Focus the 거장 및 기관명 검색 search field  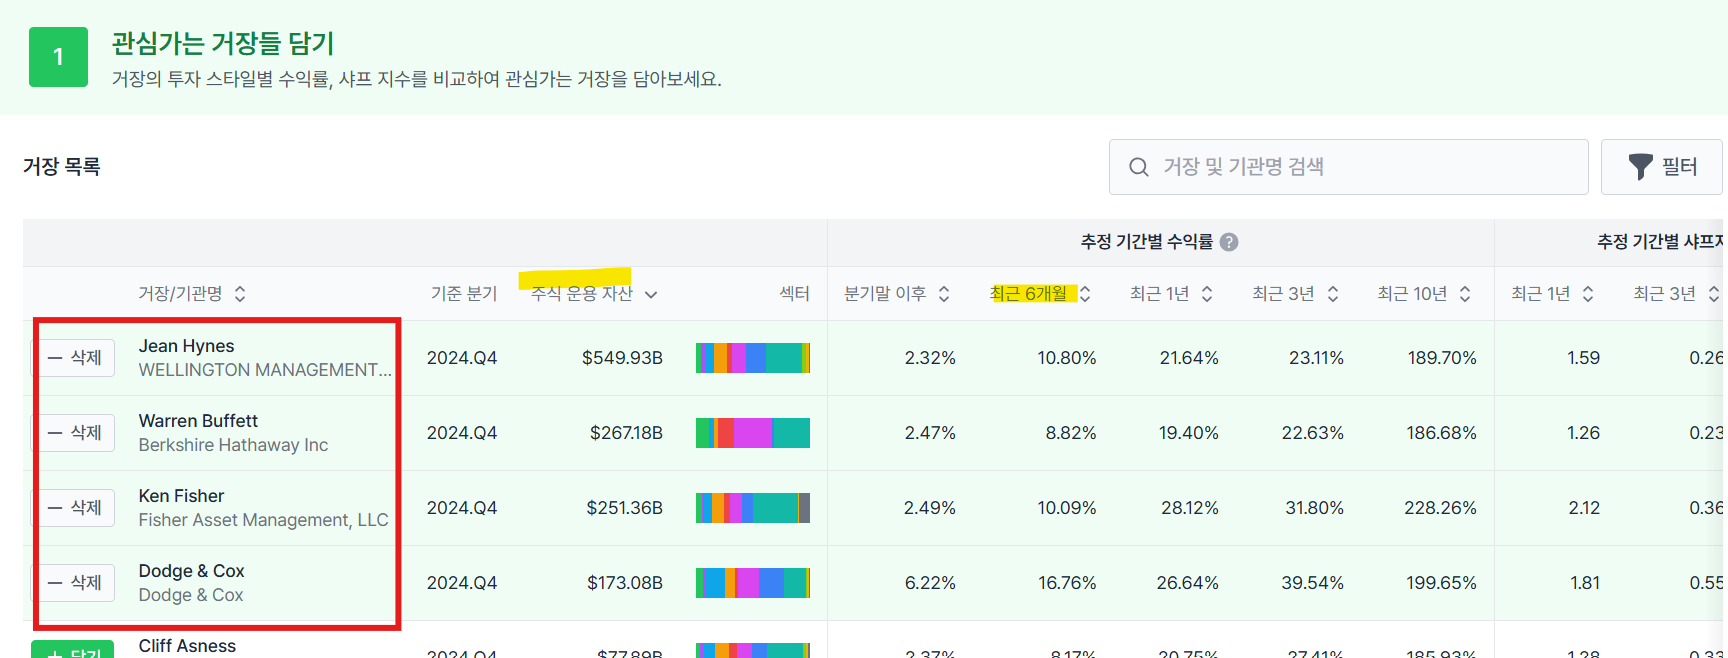pos(1348,167)
